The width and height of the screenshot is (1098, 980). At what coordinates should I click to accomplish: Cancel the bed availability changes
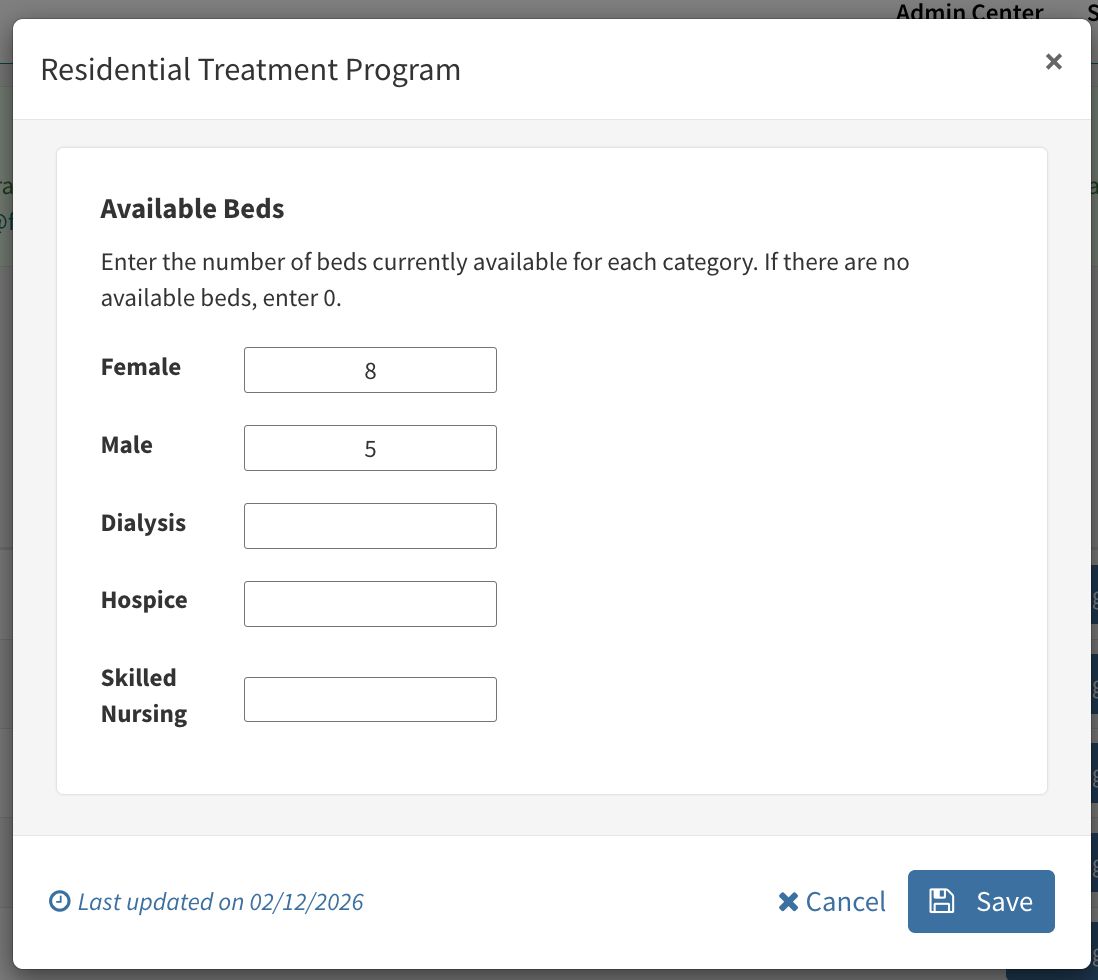point(832,902)
